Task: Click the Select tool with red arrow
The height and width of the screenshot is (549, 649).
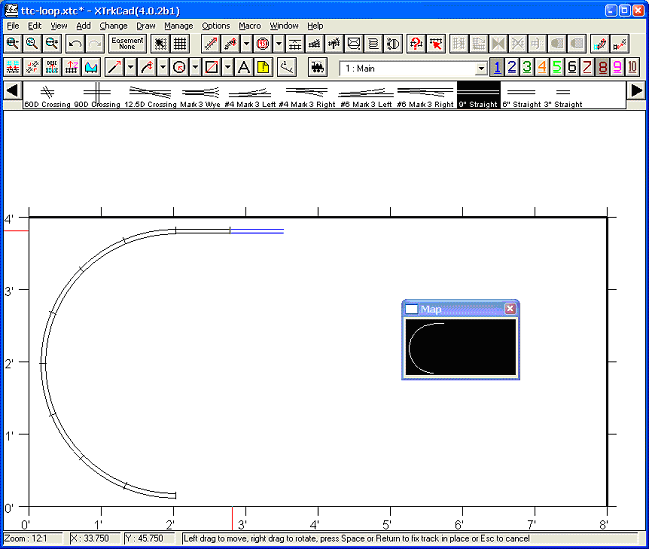Action: point(436,44)
